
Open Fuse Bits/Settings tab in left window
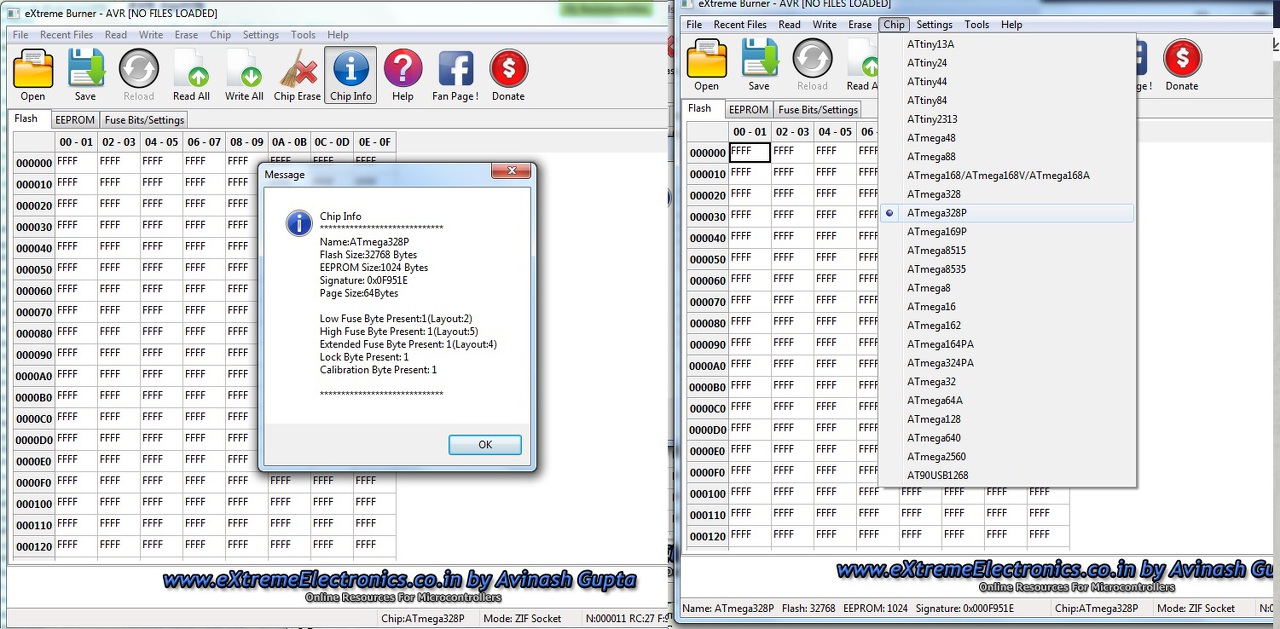tap(145, 120)
